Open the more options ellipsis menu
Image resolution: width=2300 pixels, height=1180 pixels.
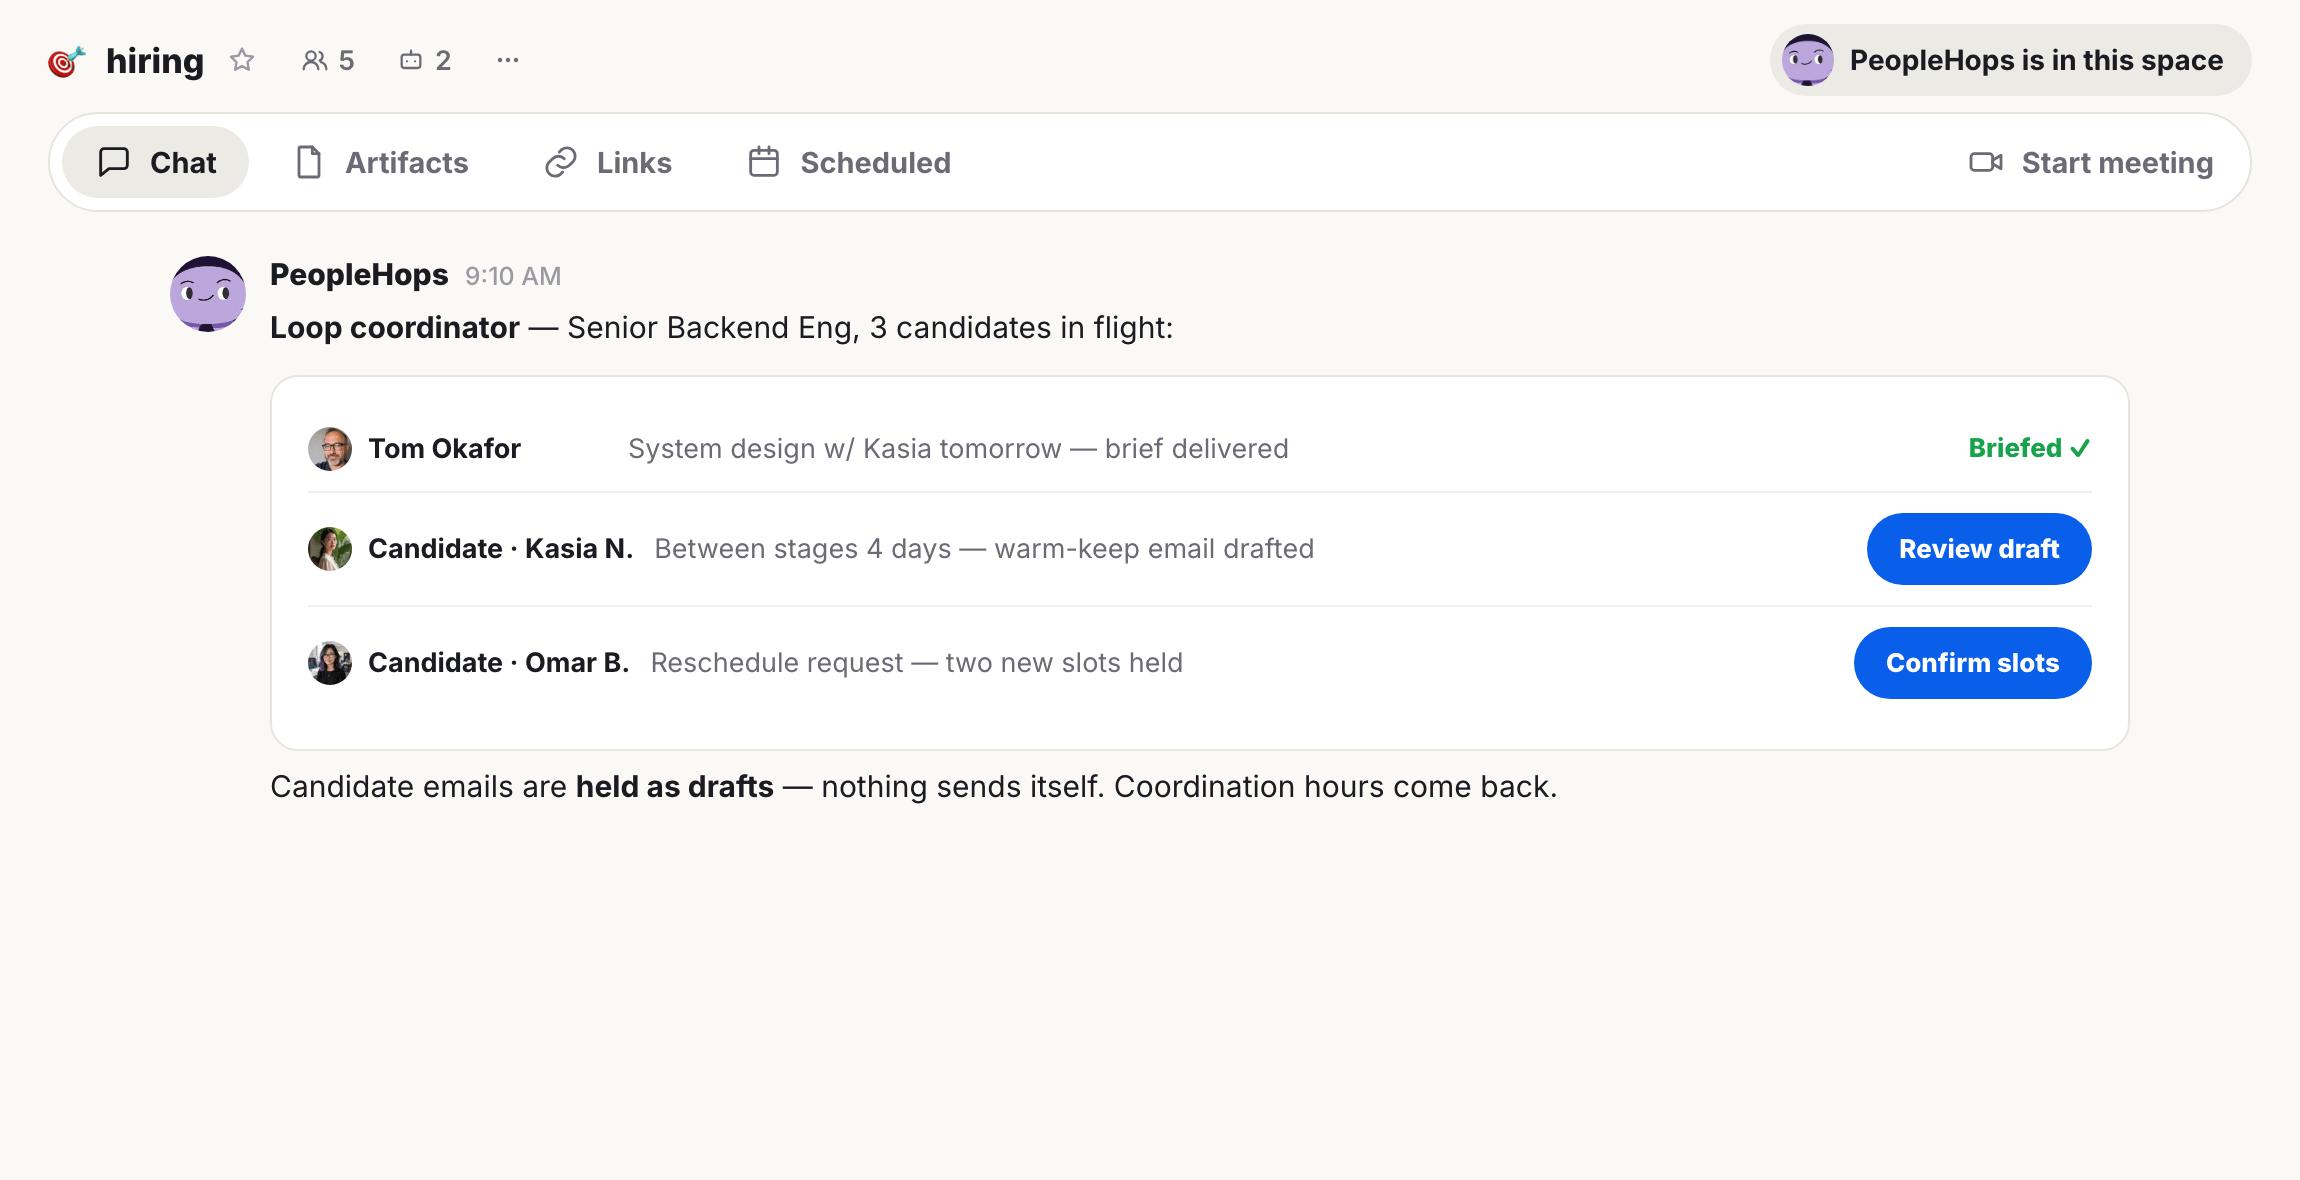tap(508, 60)
